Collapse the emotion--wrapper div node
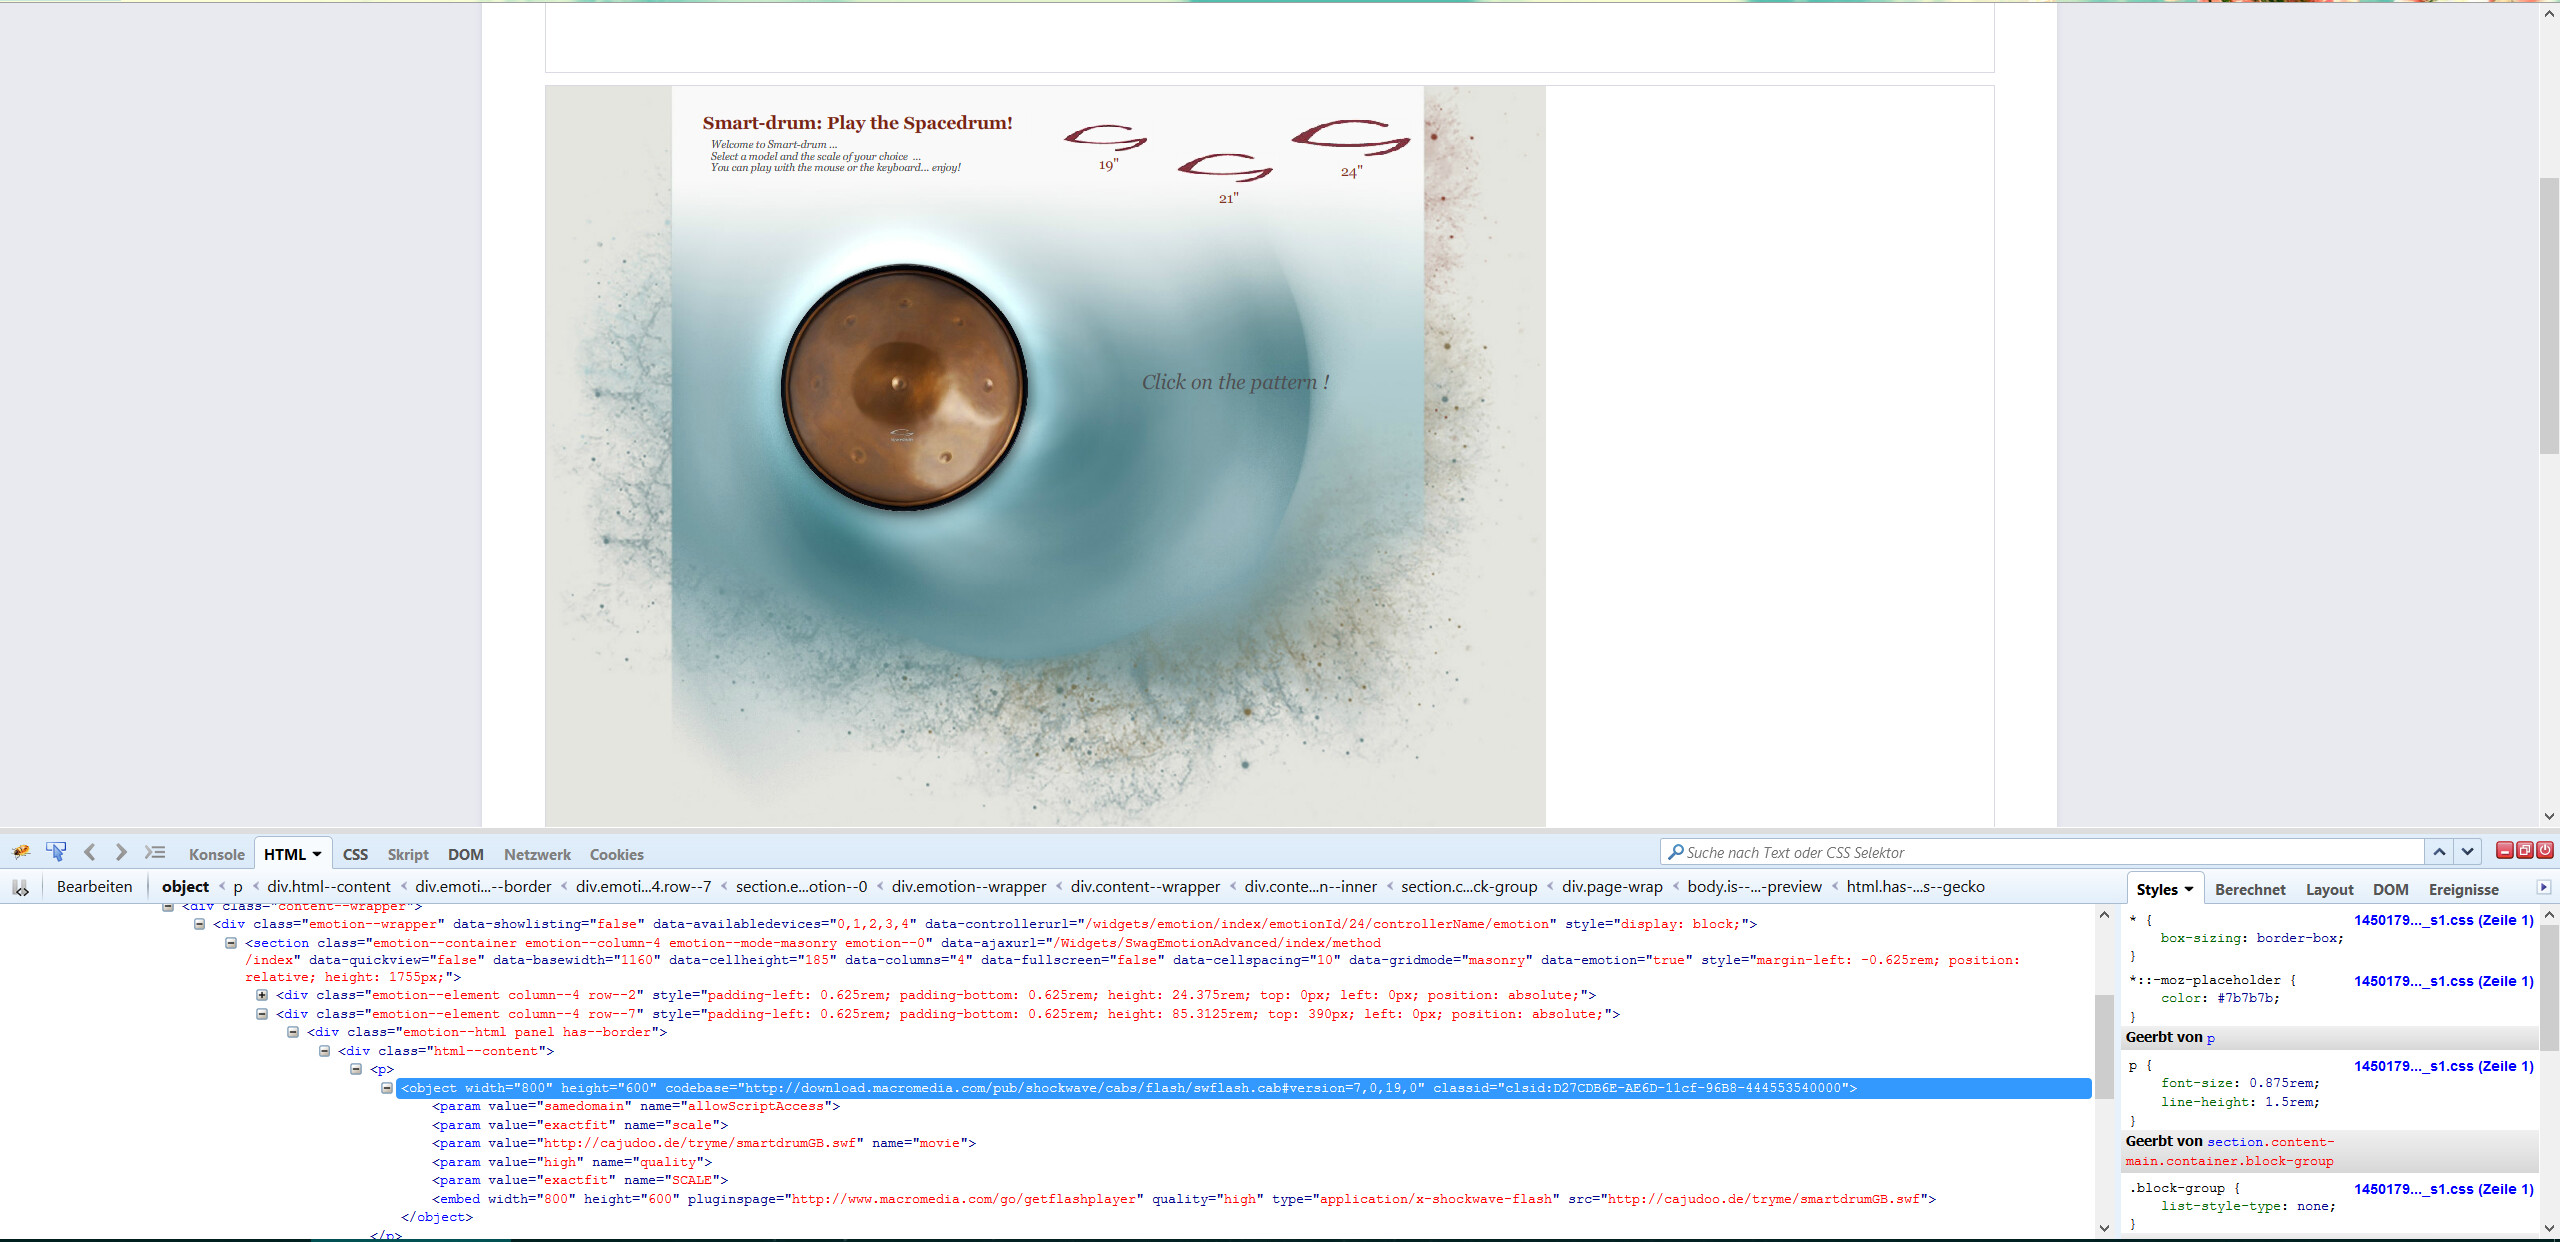Viewport: 2560px width, 1242px height. coord(199,924)
